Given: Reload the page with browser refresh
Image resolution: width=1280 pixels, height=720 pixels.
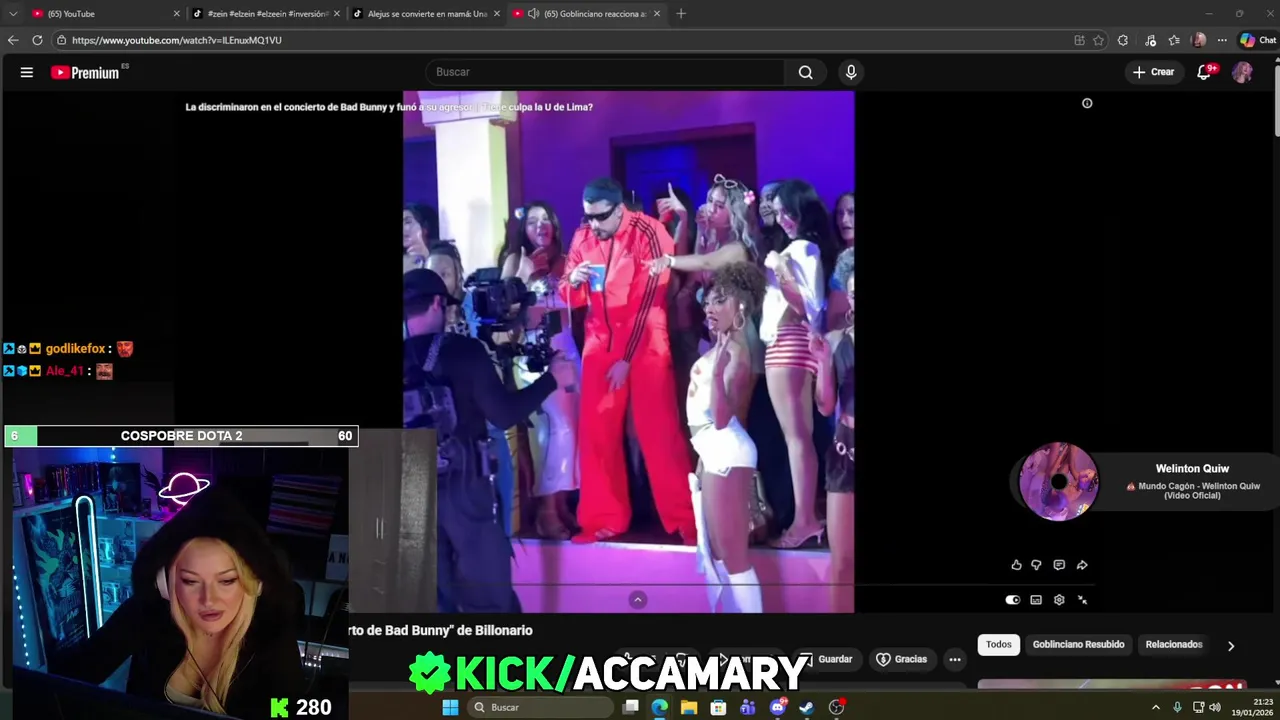Looking at the screenshot, I should tap(37, 40).
